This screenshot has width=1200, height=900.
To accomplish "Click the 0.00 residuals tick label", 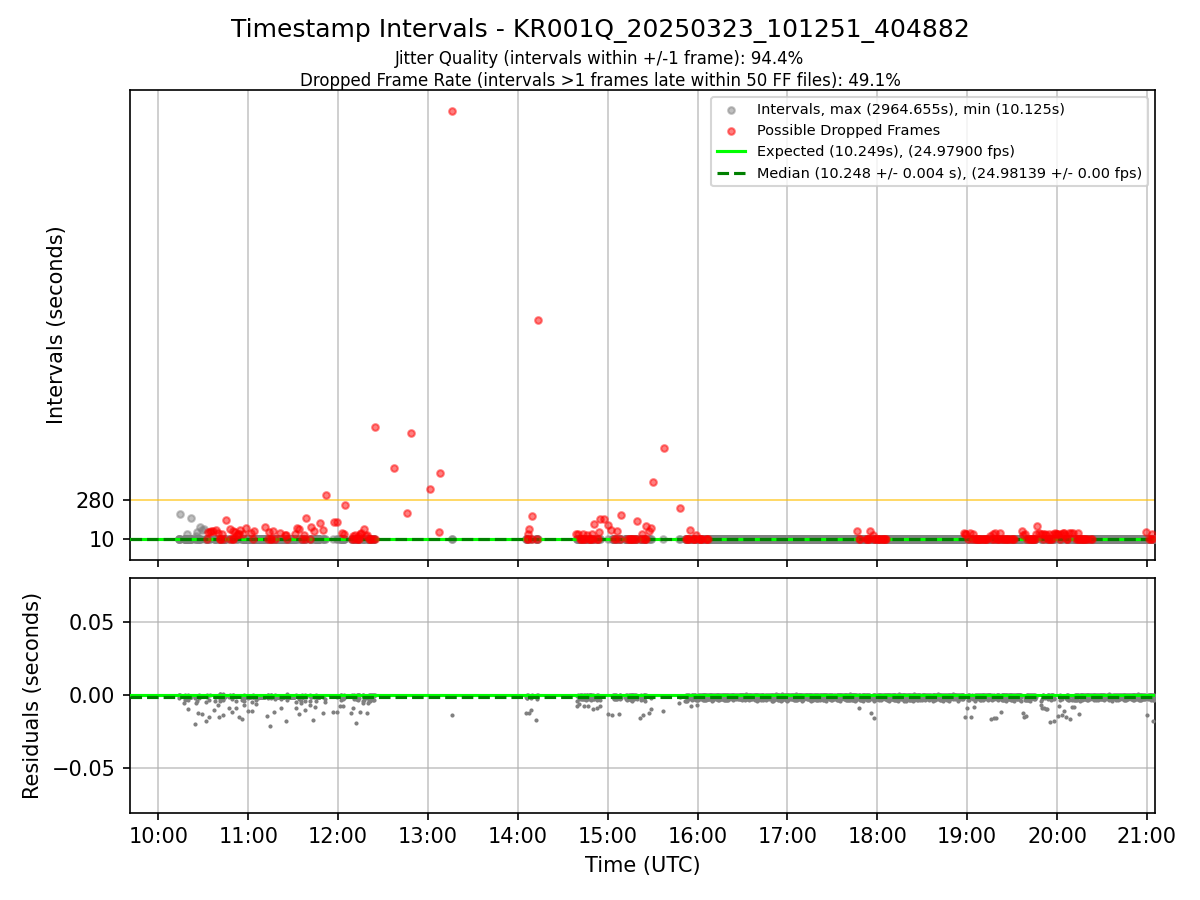I will click(x=92, y=695).
